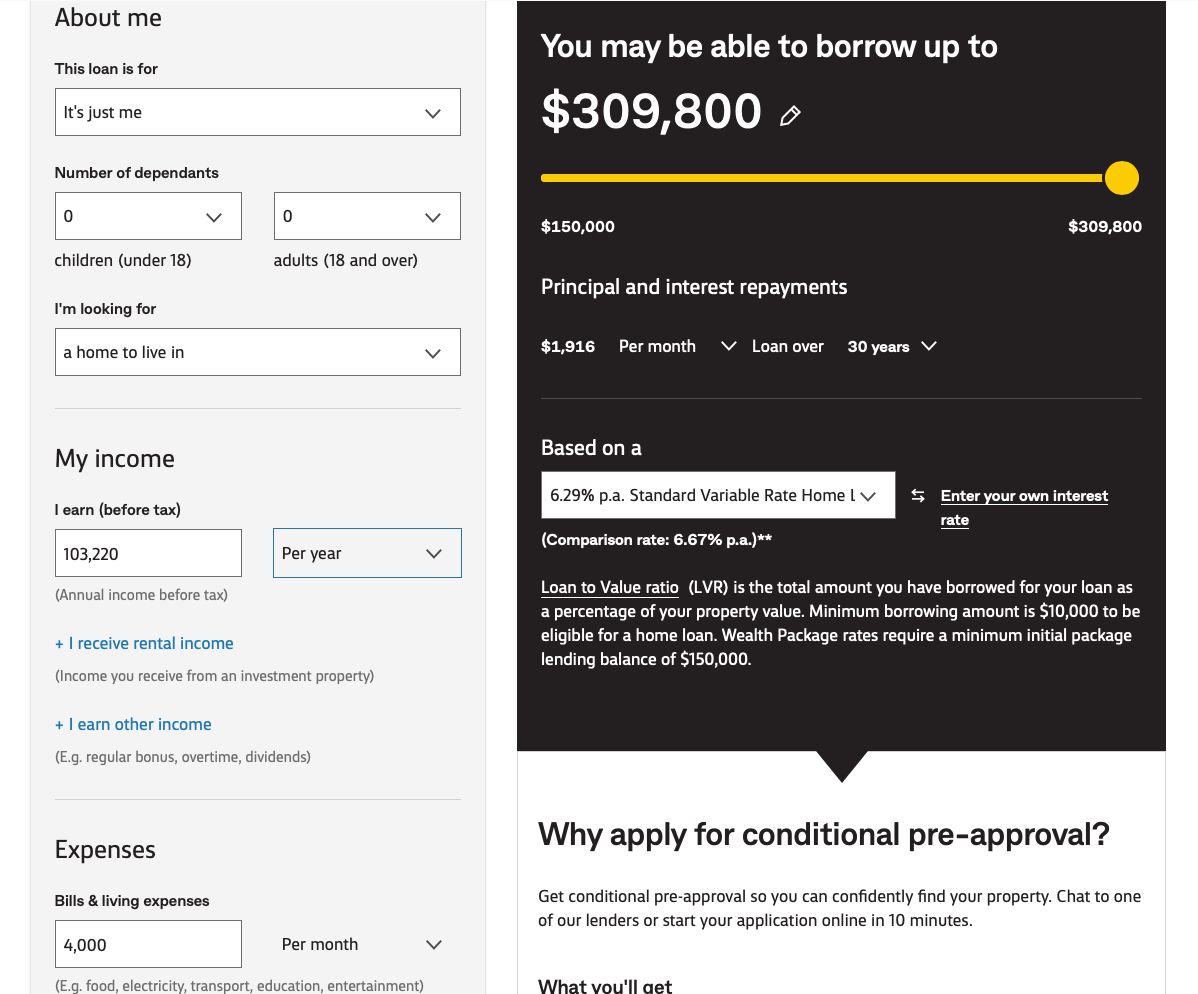Click bills & living expenses input field
Image resolution: width=1198 pixels, height=994 pixels.
coord(148,944)
